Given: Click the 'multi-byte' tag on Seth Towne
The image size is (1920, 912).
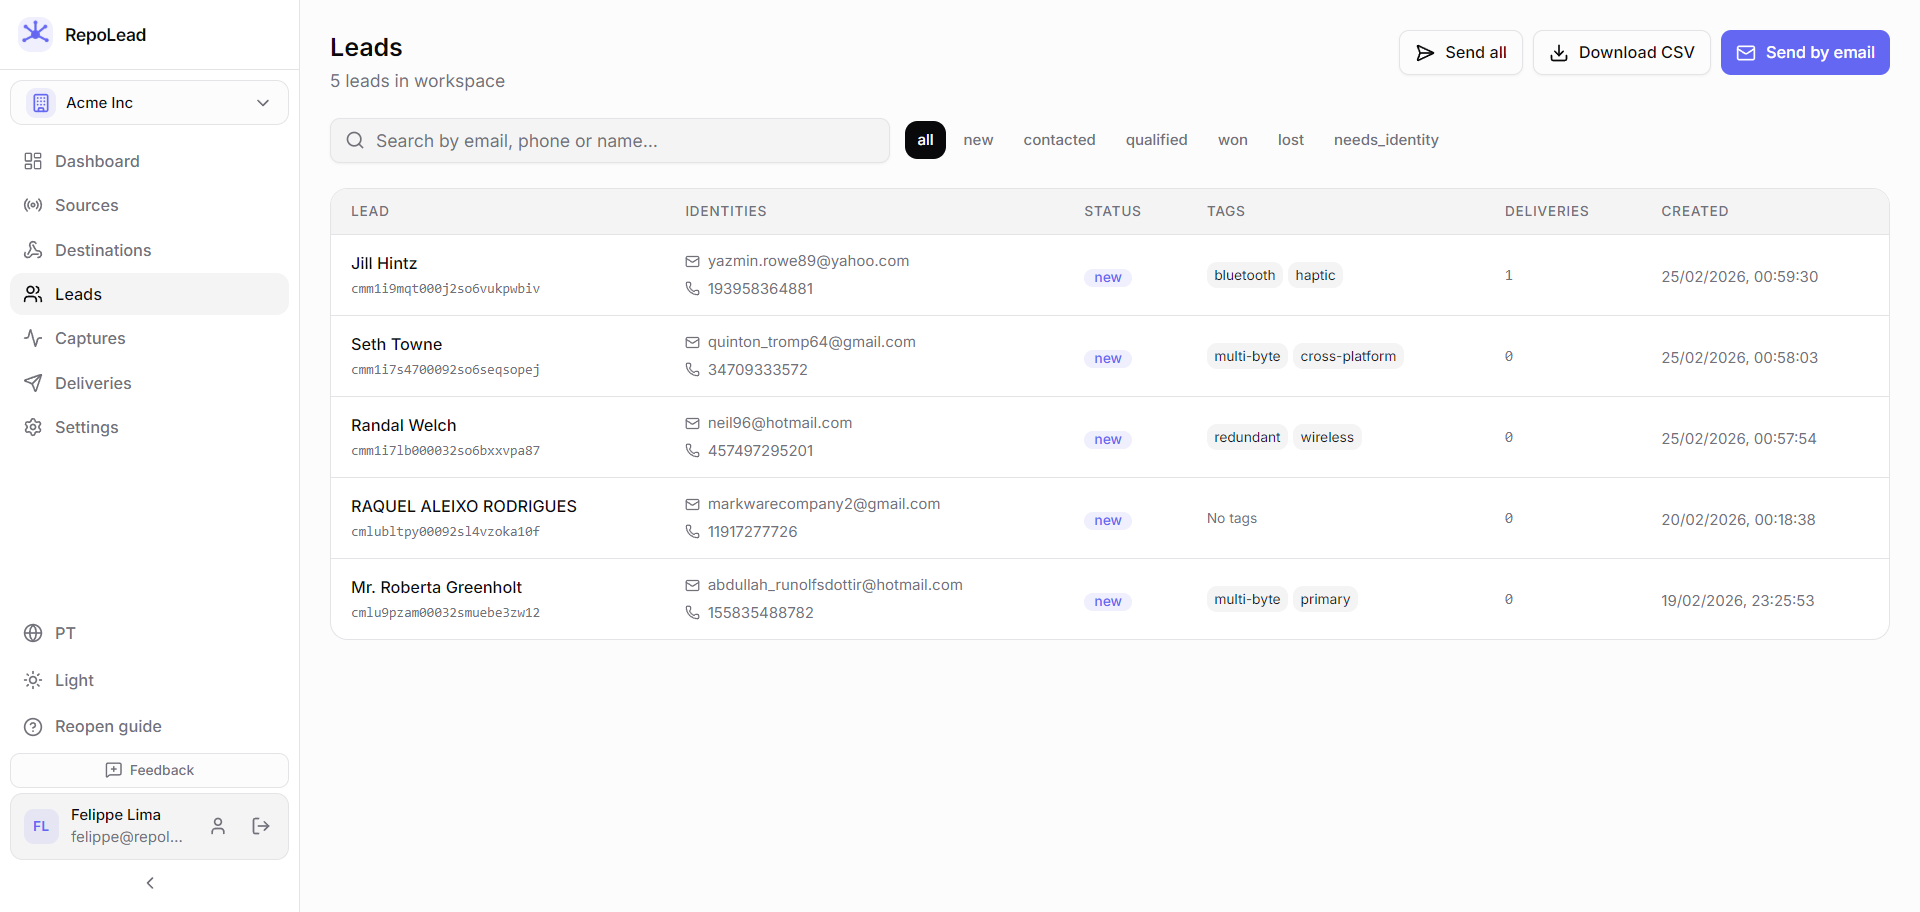Looking at the screenshot, I should 1247,356.
